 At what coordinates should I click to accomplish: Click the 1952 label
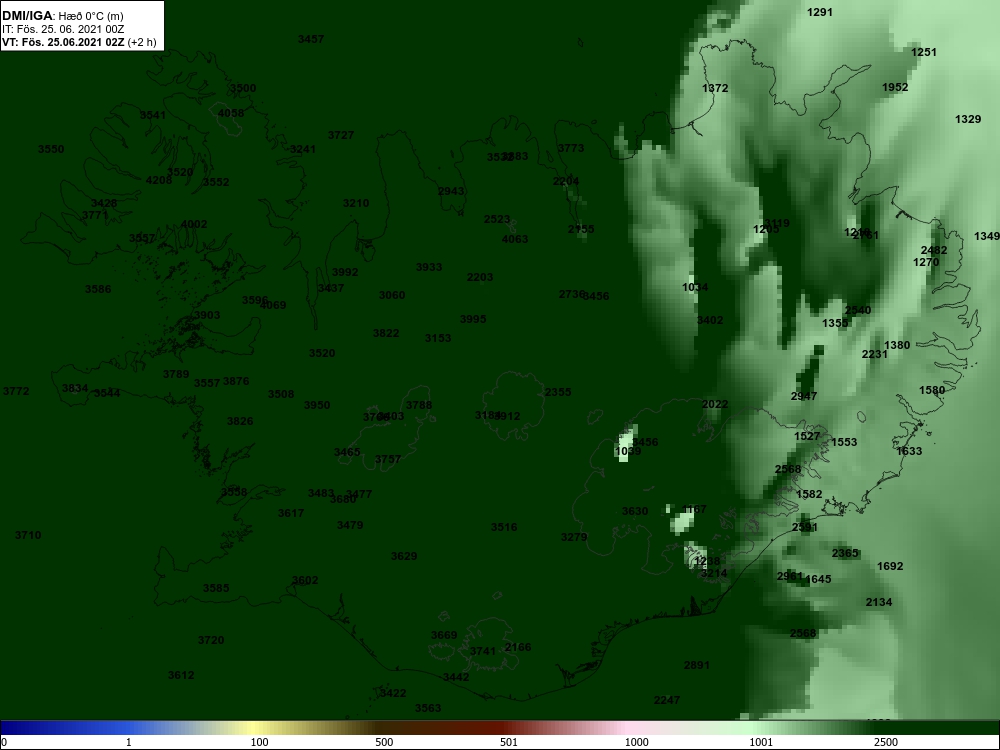coord(895,87)
